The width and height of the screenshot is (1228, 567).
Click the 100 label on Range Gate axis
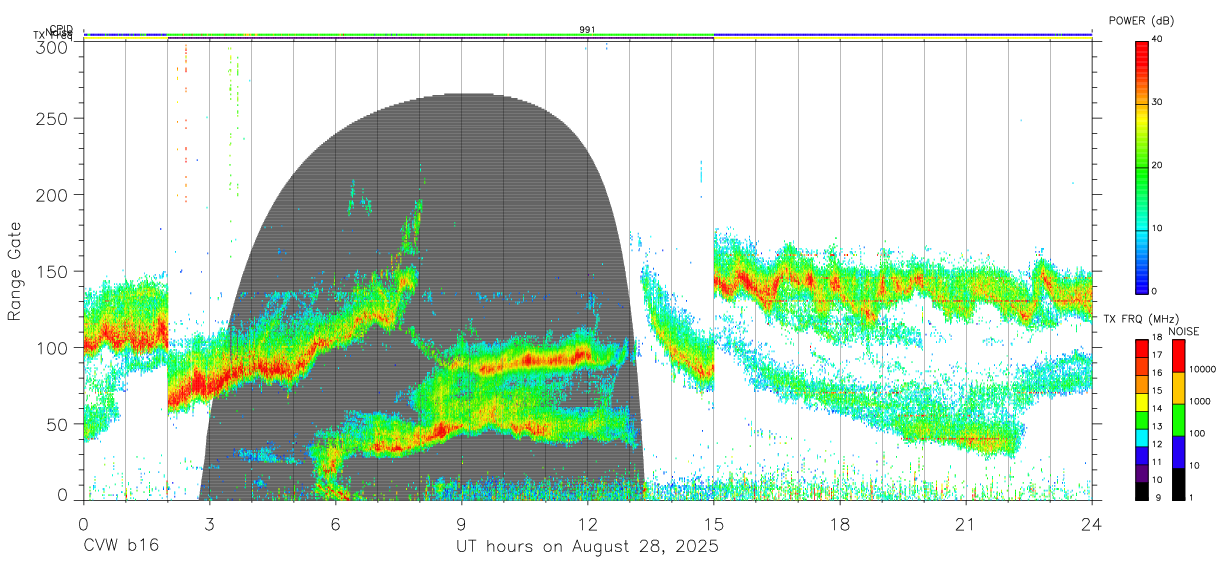(53, 347)
